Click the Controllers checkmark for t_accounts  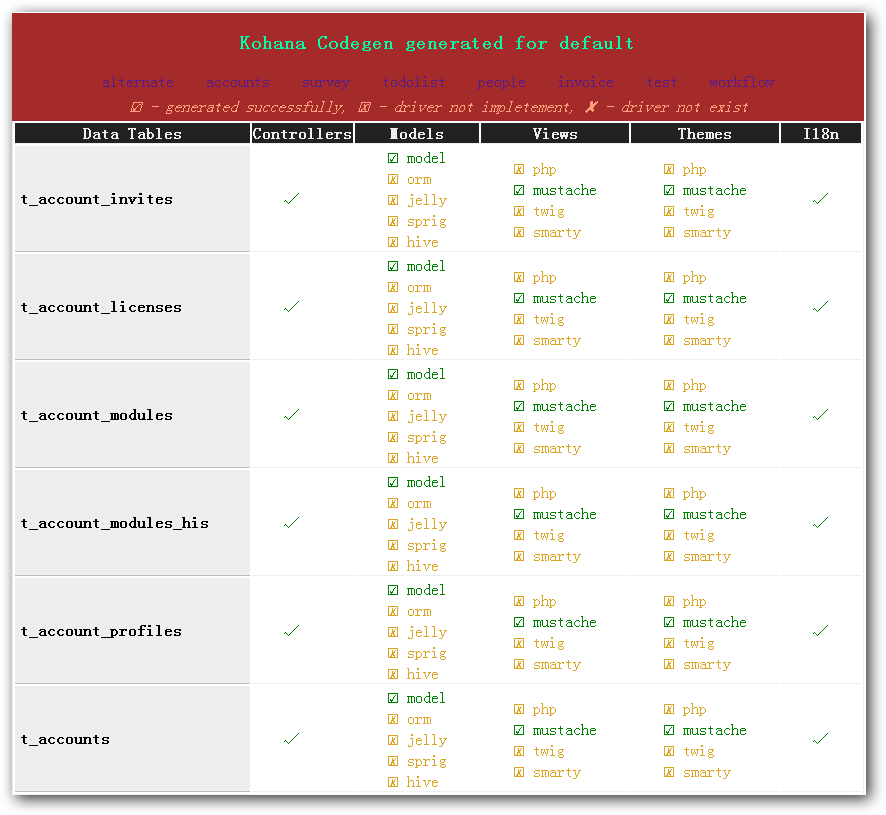(x=292, y=739)
